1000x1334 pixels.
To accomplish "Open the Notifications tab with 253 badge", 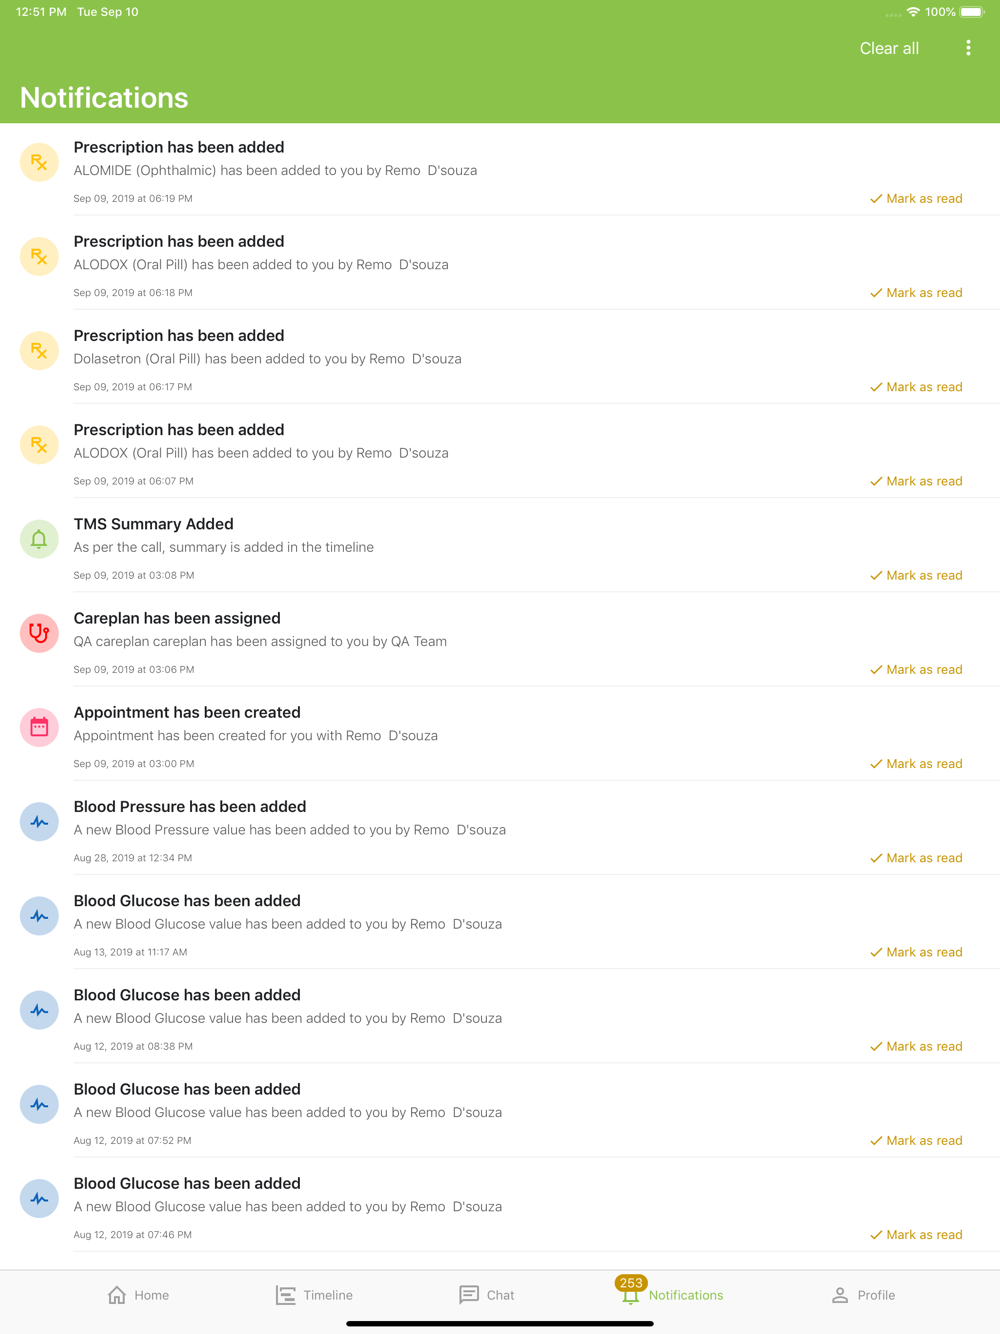I will point(670,1291).
